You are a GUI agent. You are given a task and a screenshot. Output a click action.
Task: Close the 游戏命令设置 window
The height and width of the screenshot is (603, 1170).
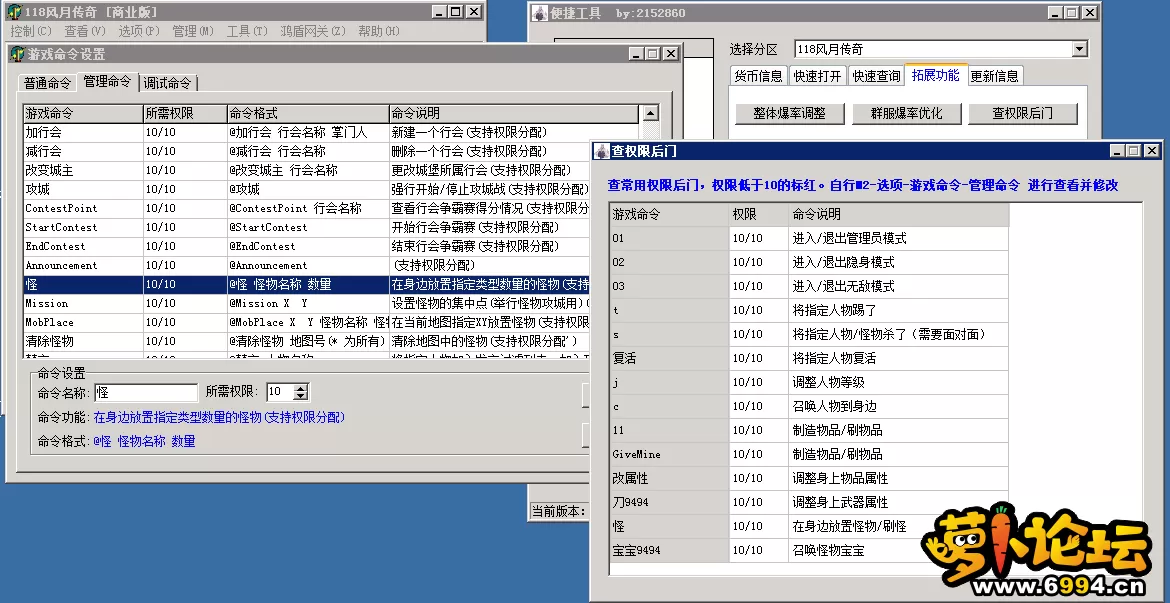pos(671,54)
